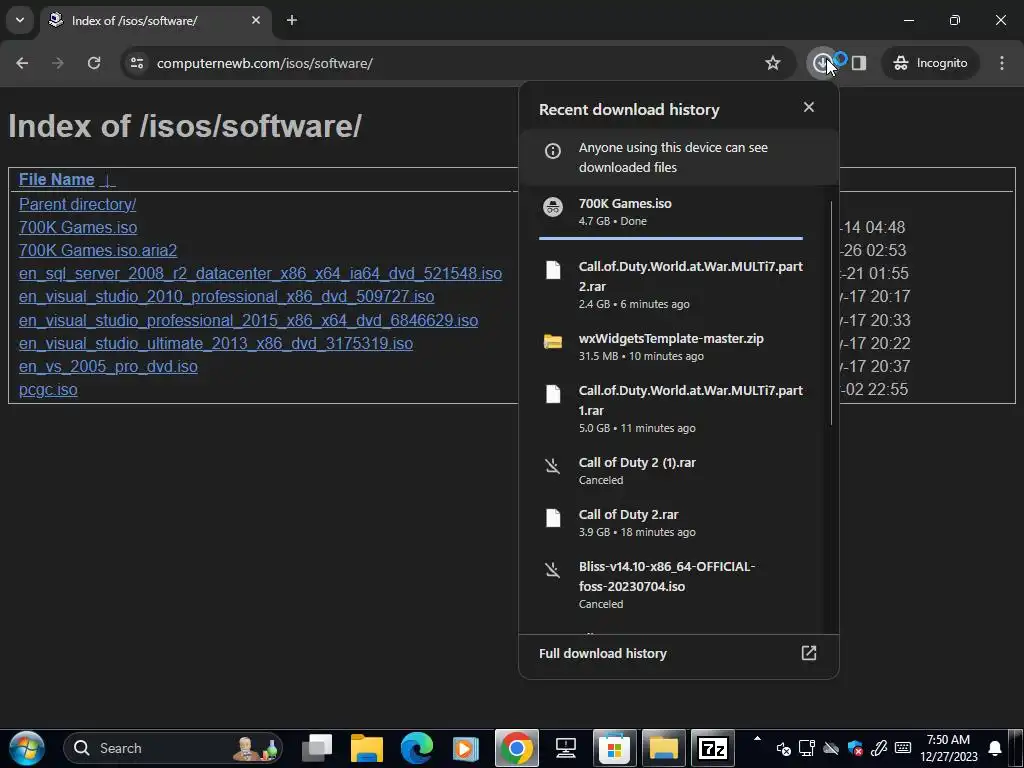
Task: Download visual studio professional 2015 iso
Action: [x=248, y=321]
